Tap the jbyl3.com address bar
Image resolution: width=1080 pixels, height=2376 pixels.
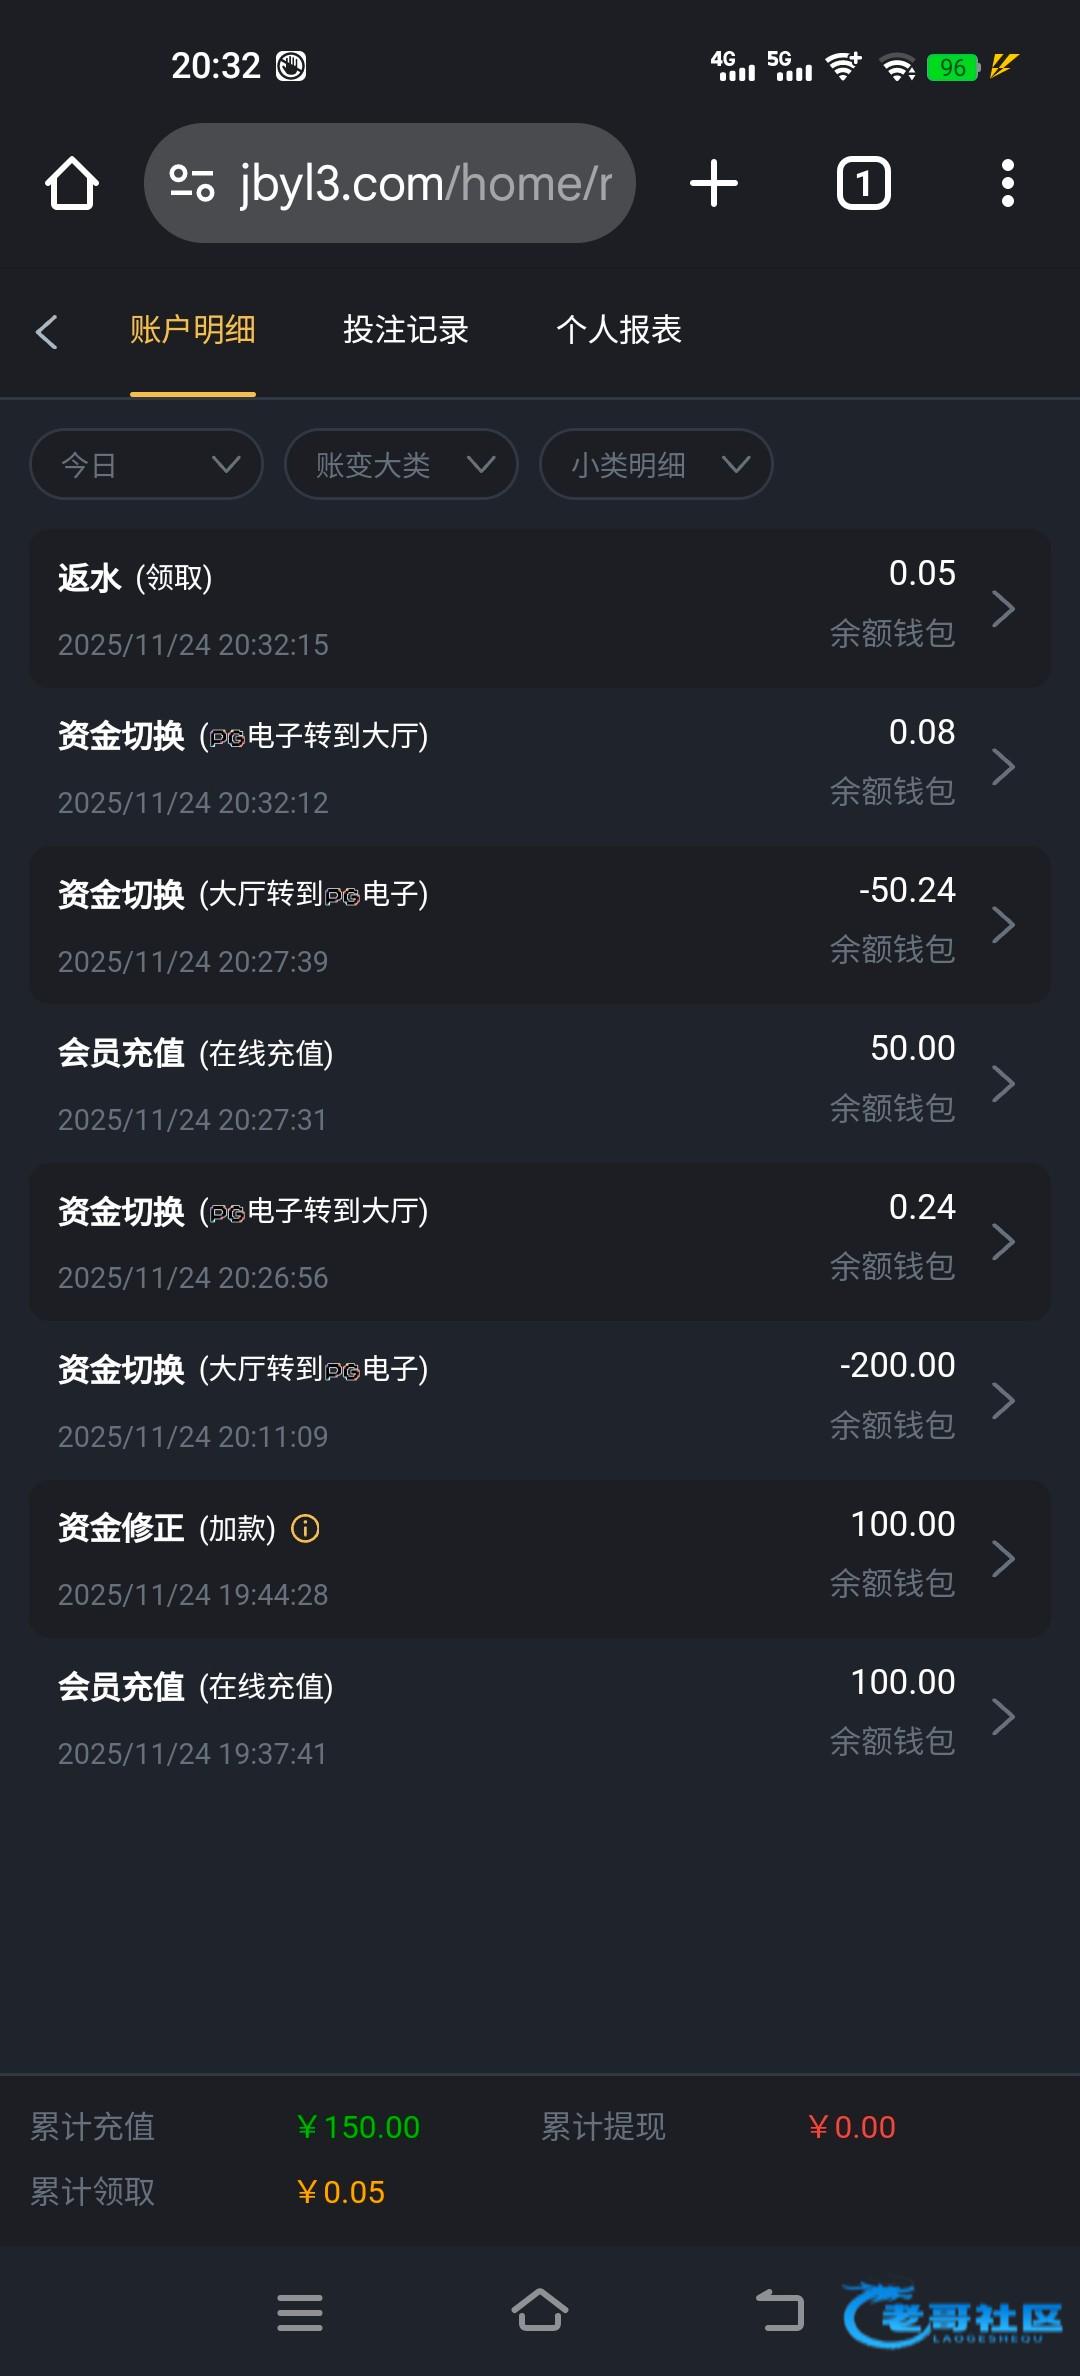(x=425, y=184)
